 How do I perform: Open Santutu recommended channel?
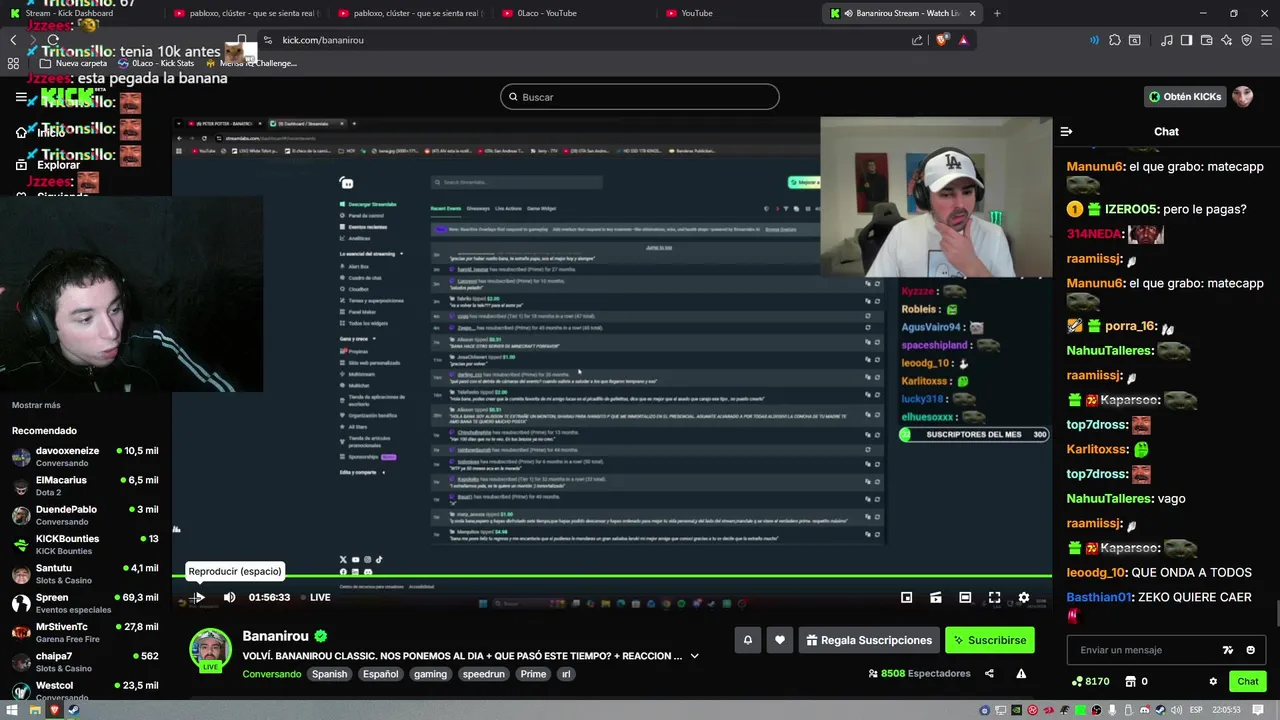tap(85, 574)
